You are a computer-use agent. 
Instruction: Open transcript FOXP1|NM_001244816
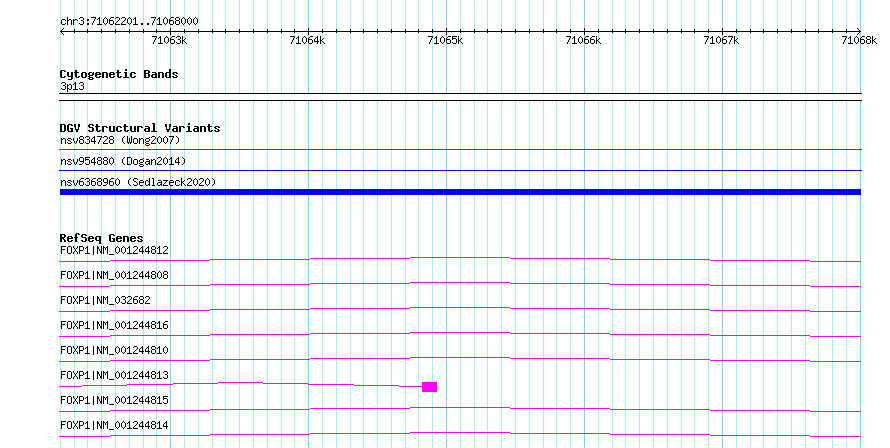click(x=114, y=325)
